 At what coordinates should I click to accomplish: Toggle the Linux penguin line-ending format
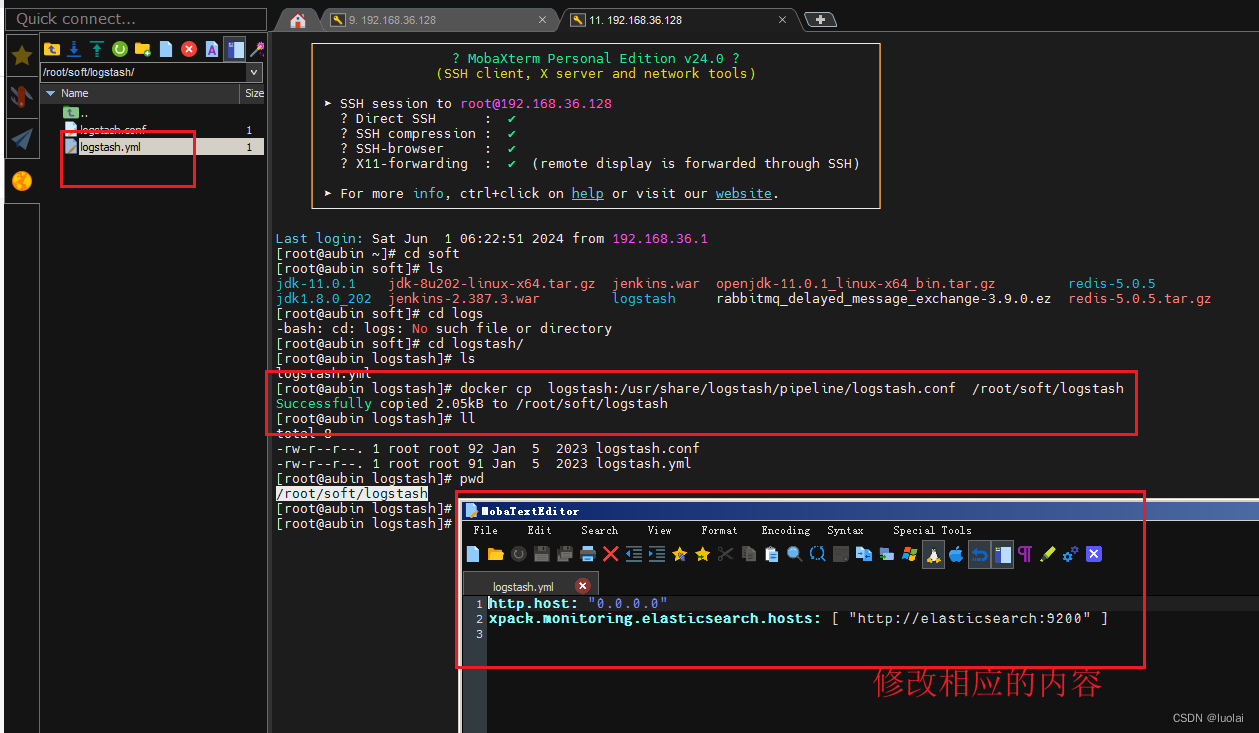point(933,554)
